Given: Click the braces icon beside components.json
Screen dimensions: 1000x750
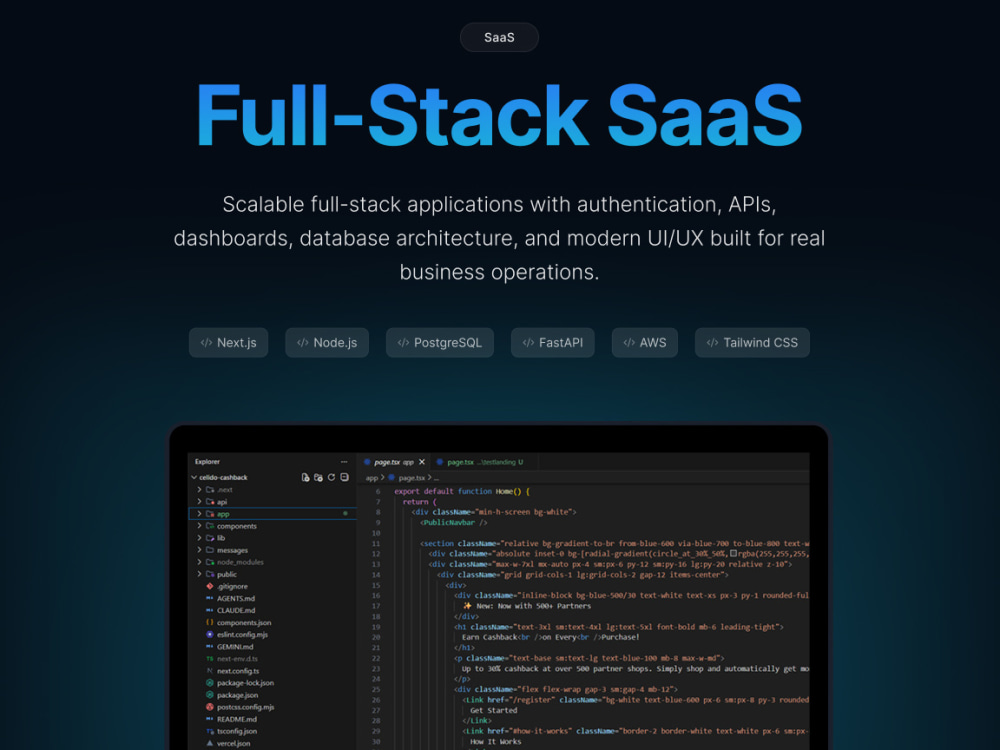Looking at the screenshot, I should pyautogui.click(x=210, y=622).
